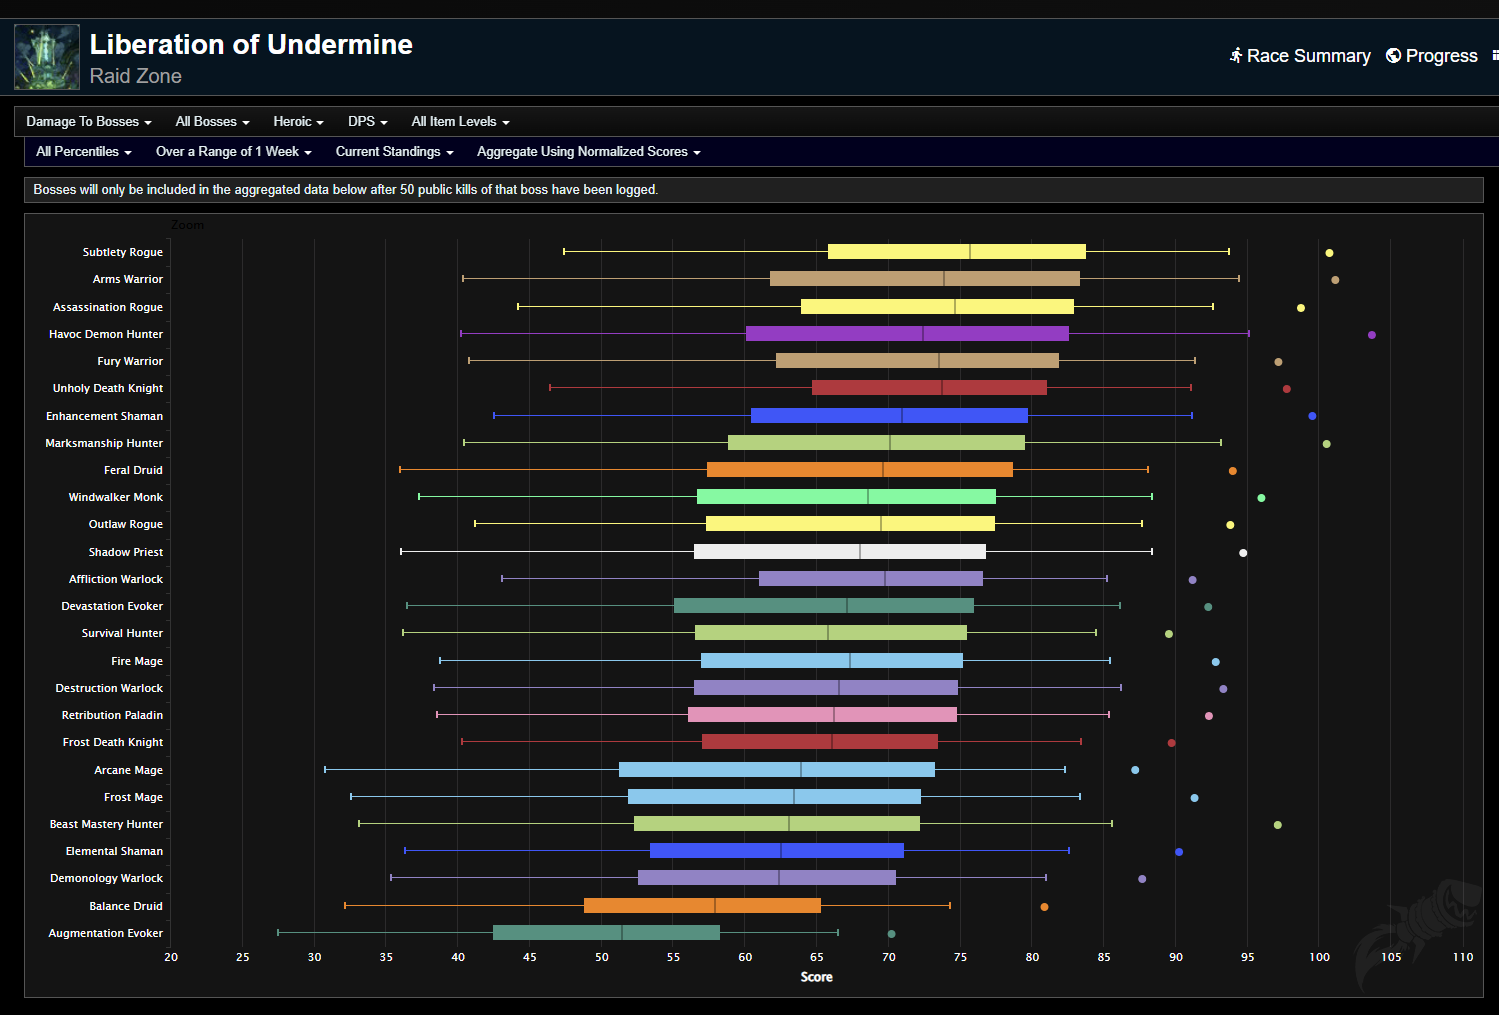Expand Aggregate Using Normalized Scores options

pos(588,152)
